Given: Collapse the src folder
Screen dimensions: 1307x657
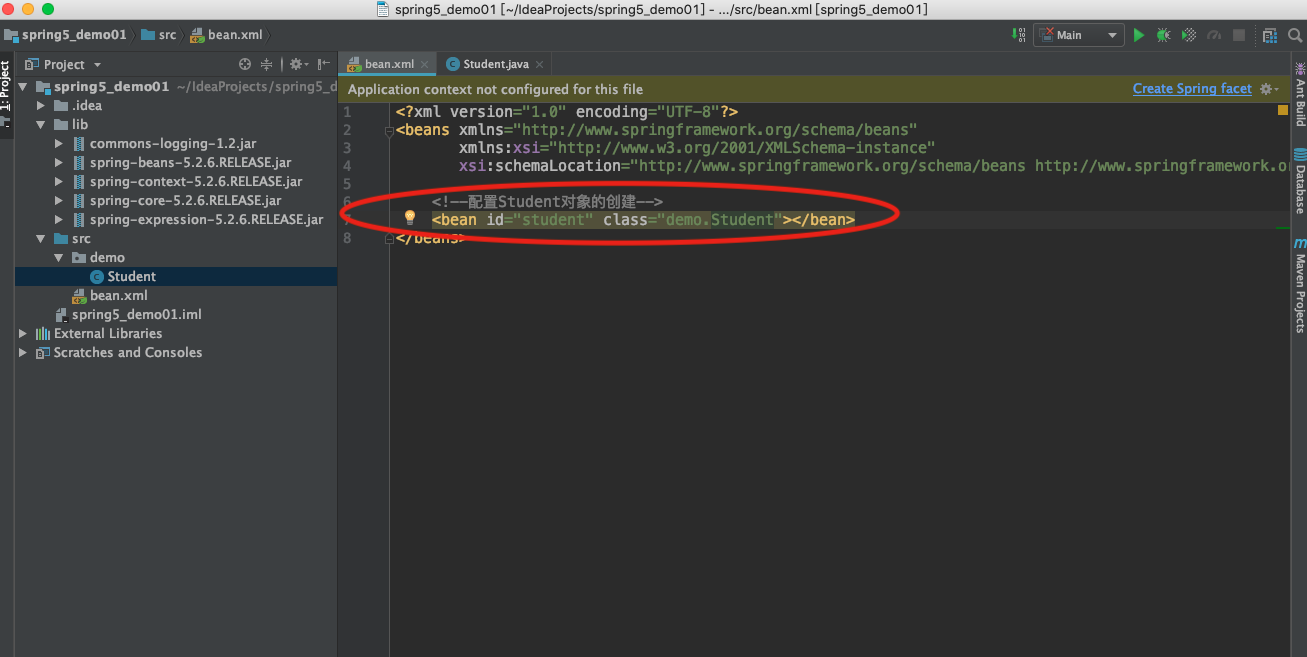Looking at the screenshot, I should (x=41, y=239).
